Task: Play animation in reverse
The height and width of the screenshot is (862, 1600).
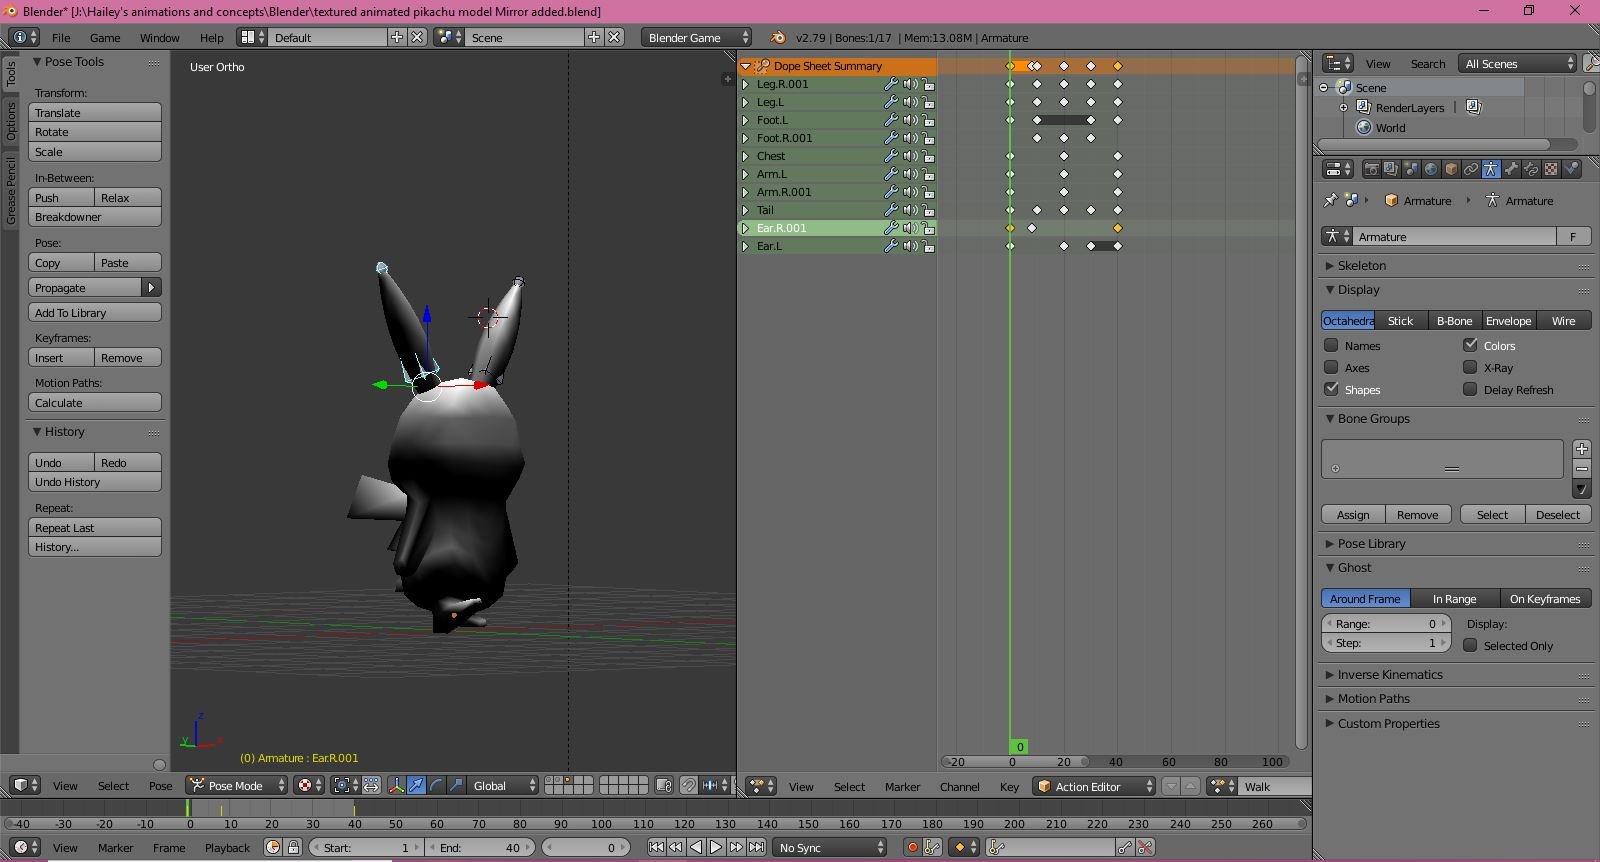Action: pos(696,847)
